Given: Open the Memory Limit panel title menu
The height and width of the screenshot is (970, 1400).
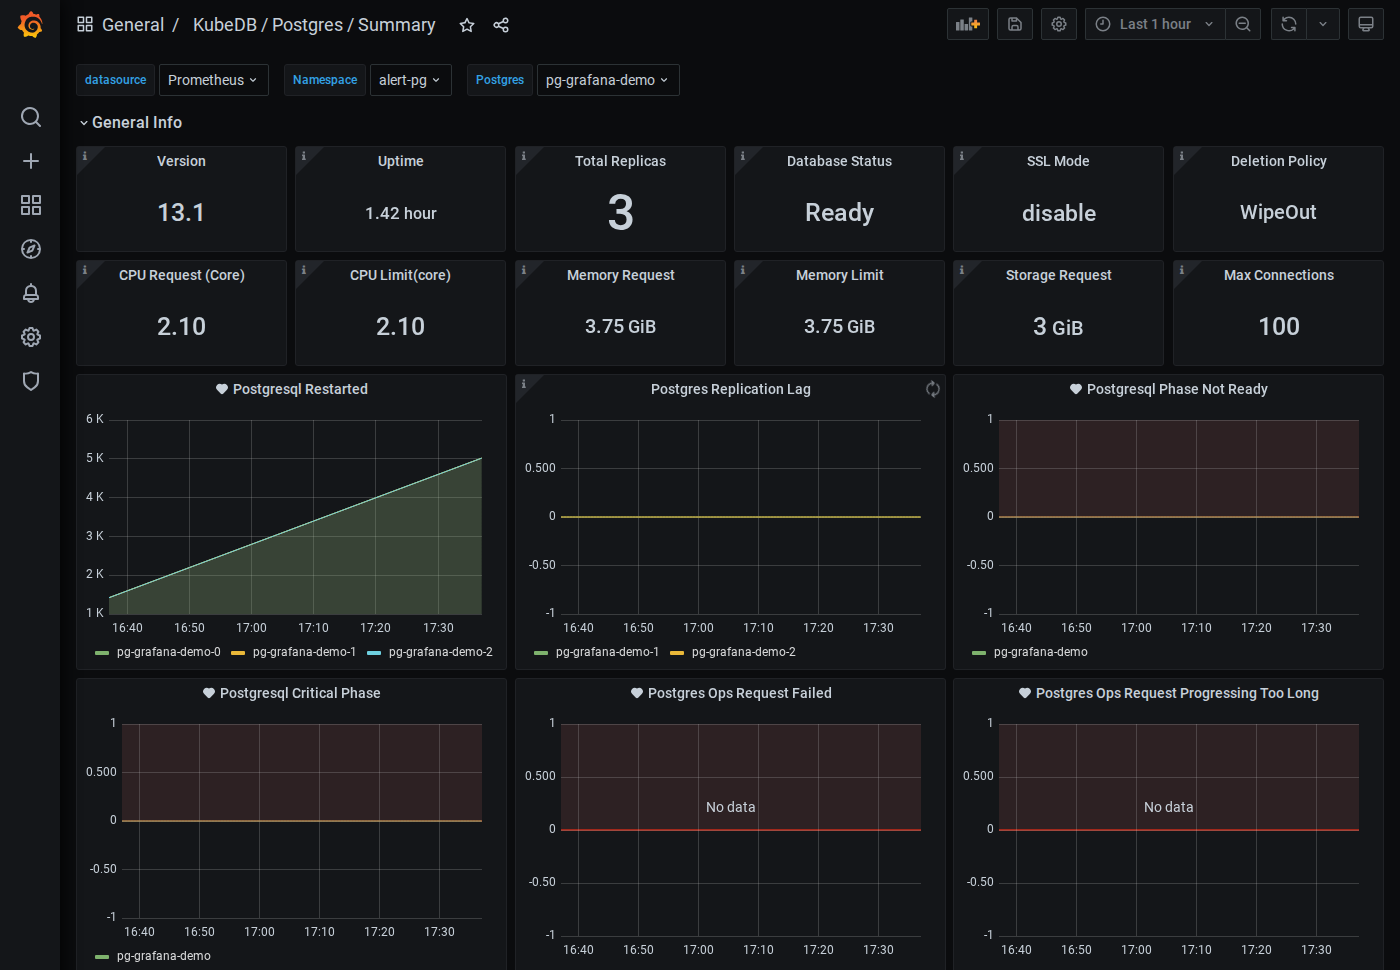Looking at the screenshot, I should pos(840,275).
